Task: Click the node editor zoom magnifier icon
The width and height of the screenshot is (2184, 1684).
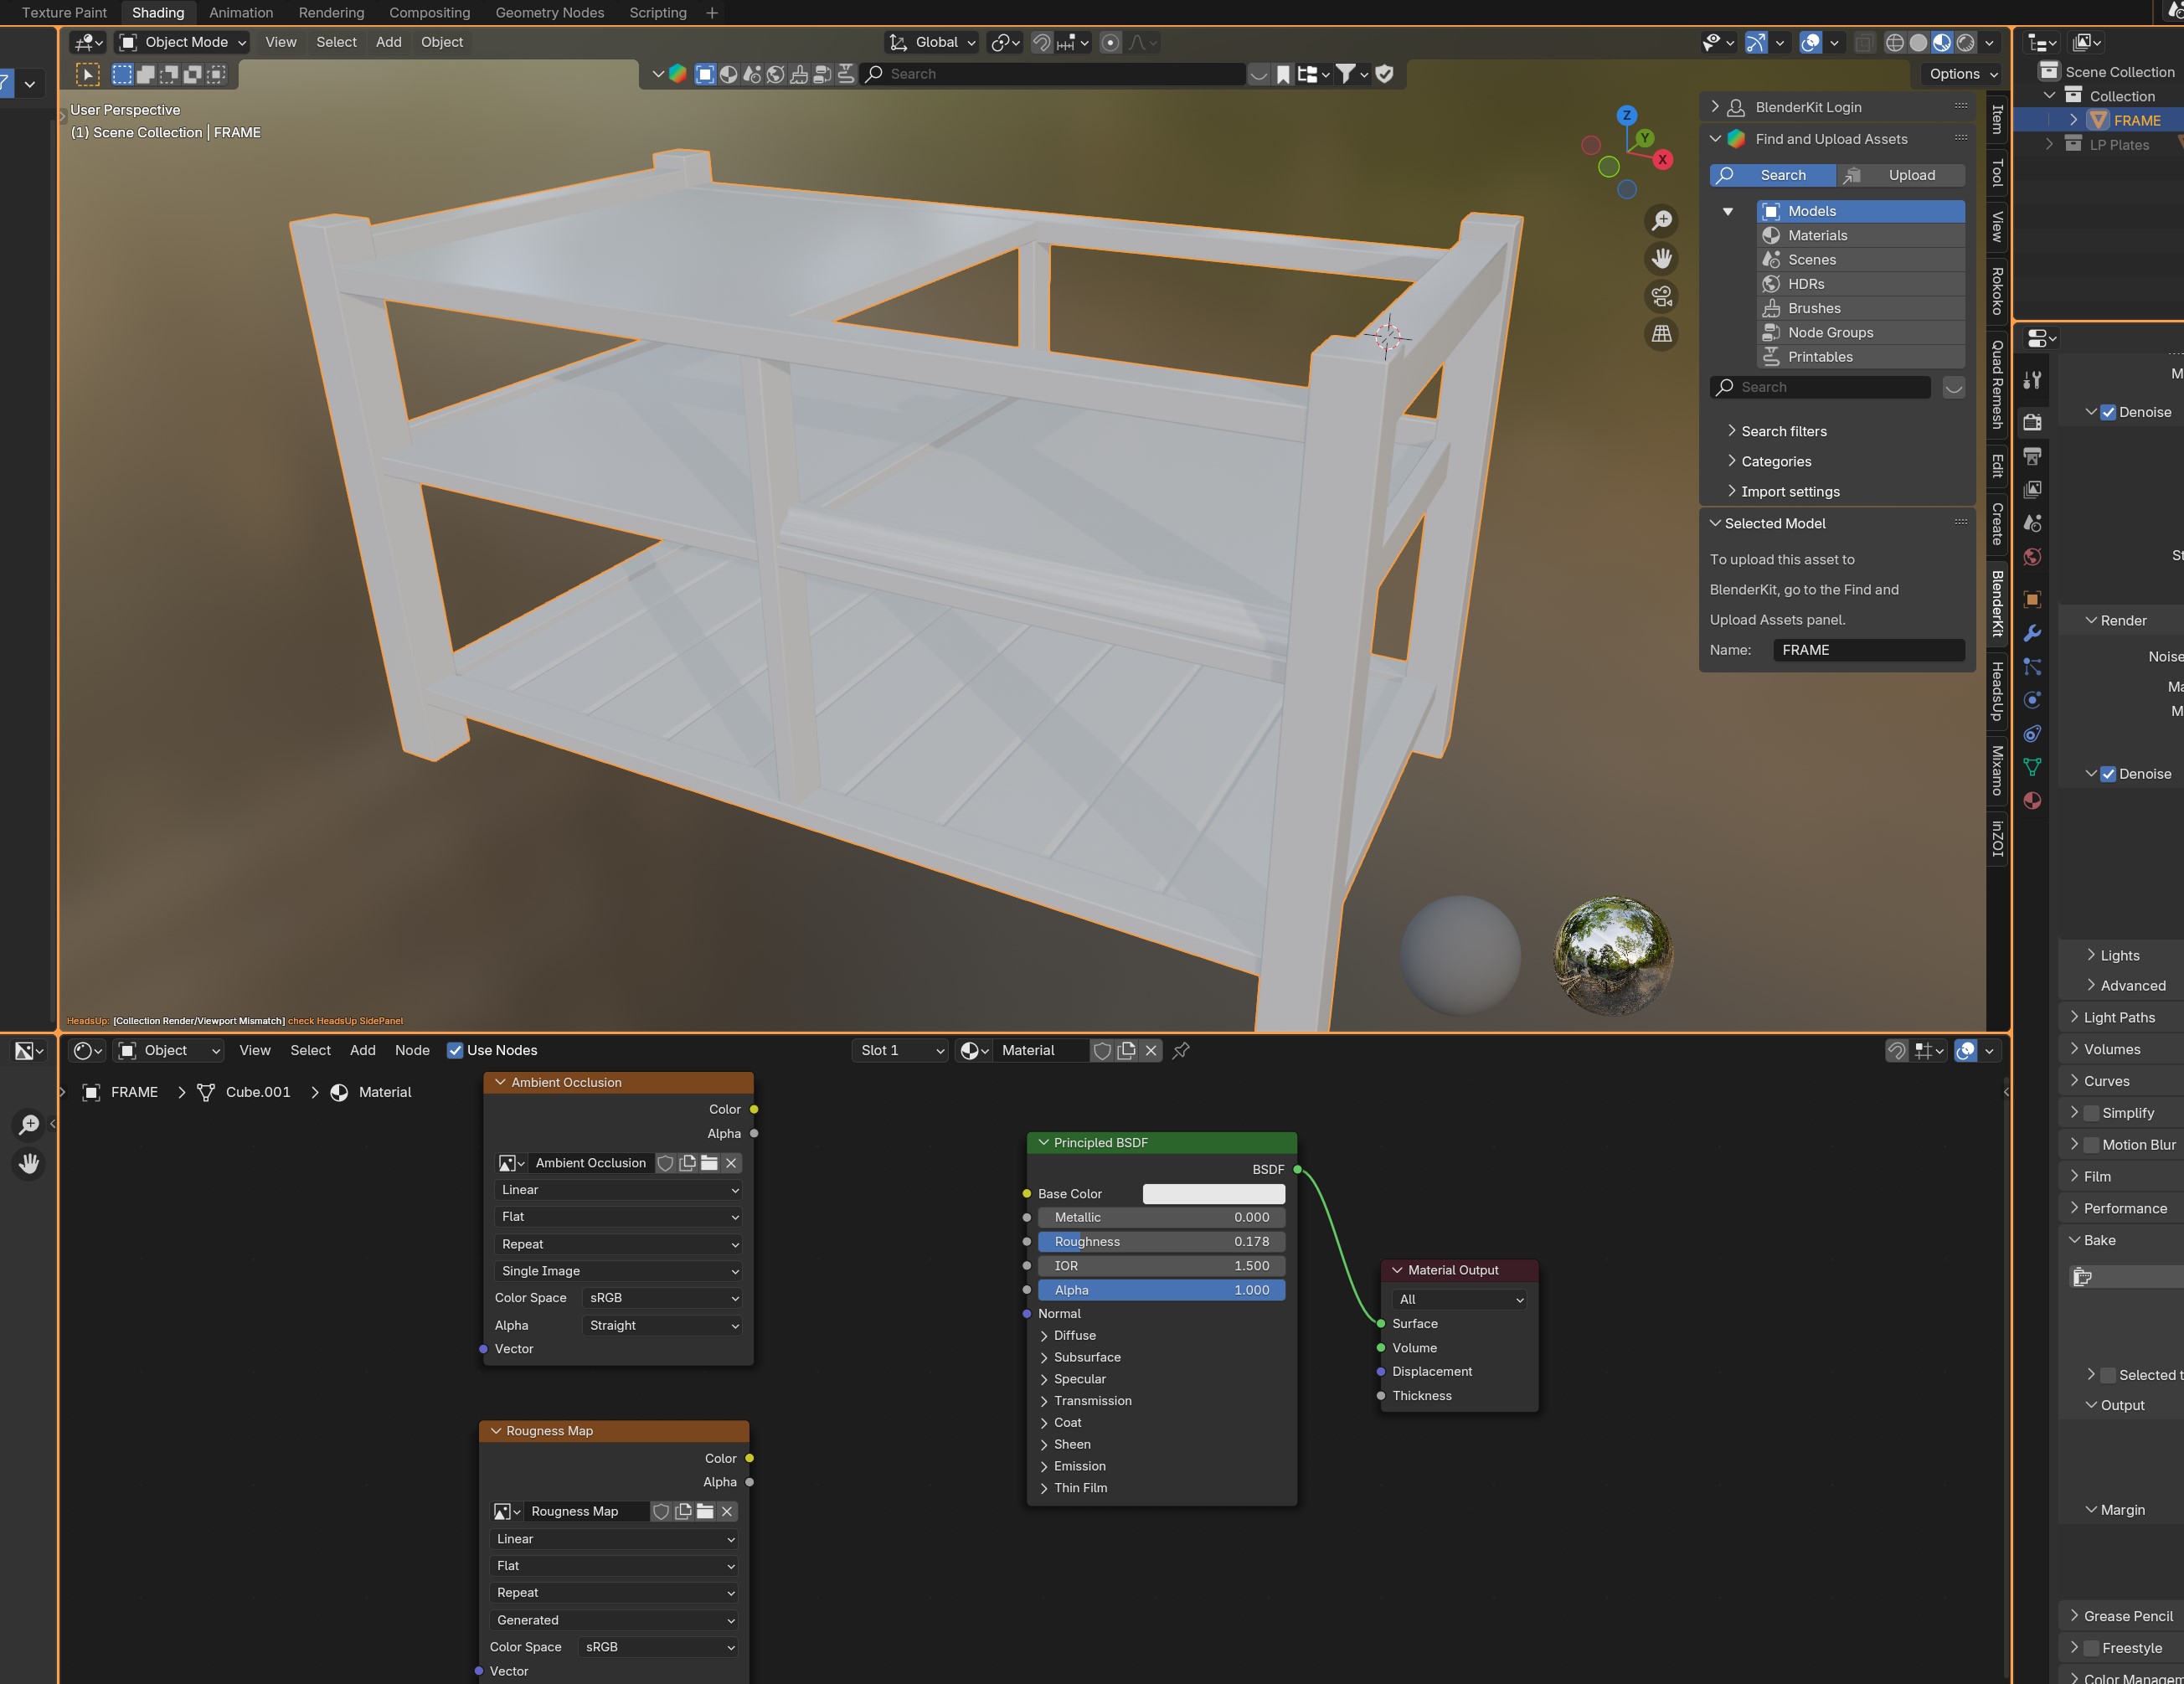Action: tap(29, 1125)
